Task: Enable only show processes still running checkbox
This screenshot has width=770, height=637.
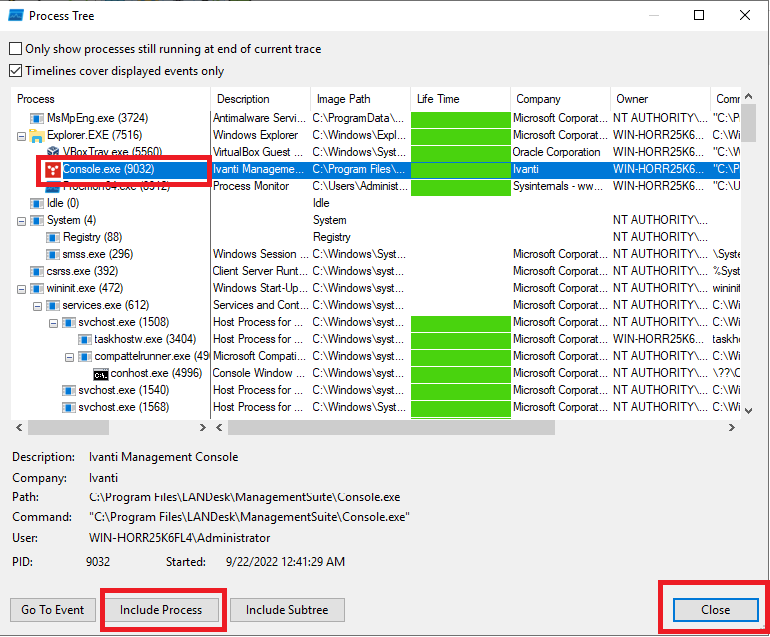Action: click(15, 49)
